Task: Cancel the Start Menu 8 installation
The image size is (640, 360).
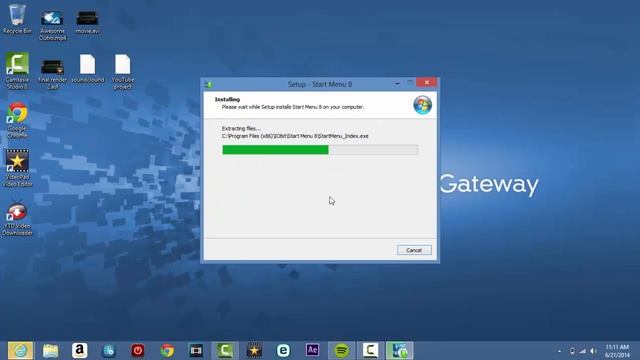Action: pos(414,250)
